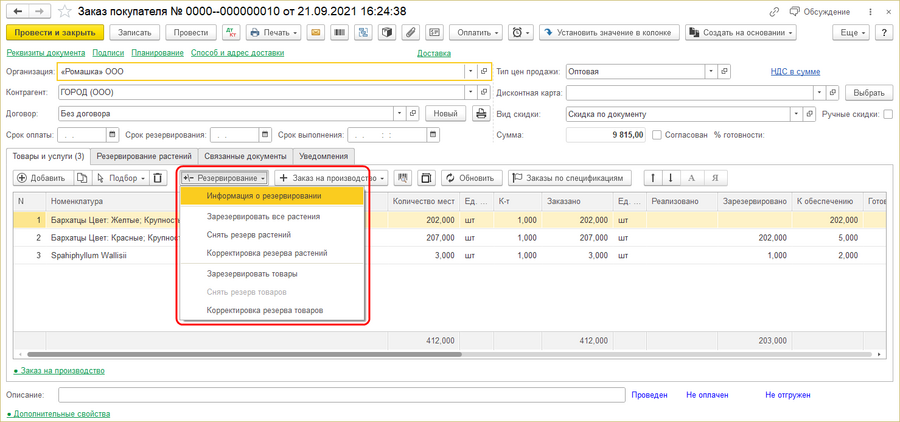Go back with the left arrow button
The width and height of the screenshot is (900, 422).
[x=16, y=11]
